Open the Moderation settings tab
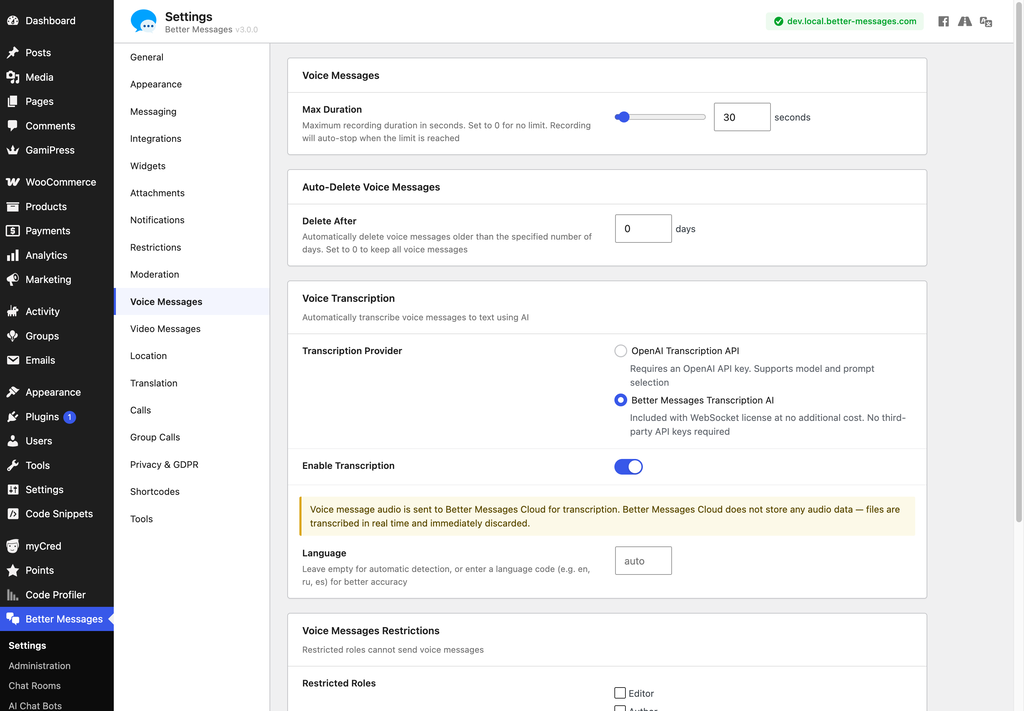 191,274
